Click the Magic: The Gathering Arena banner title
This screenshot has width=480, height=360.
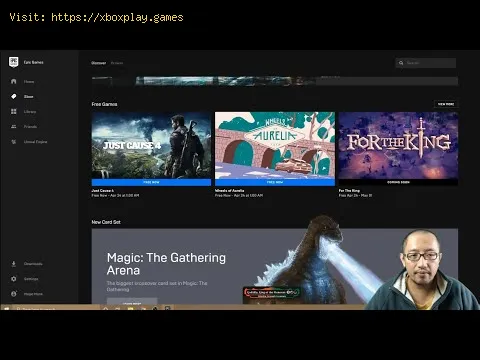click(x=166, y=264)
